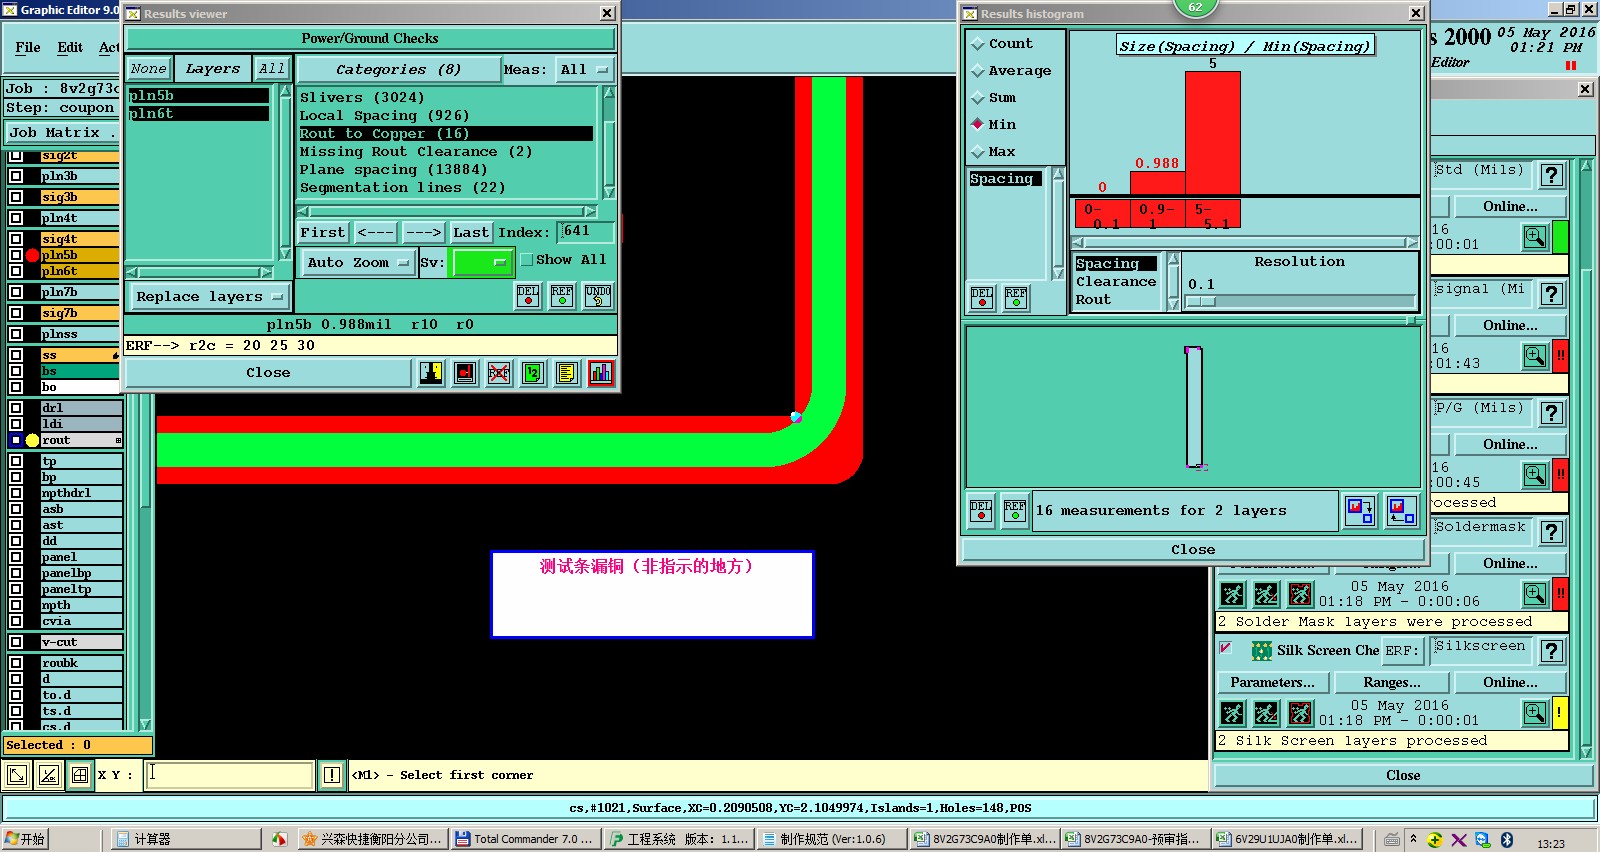Click the help question mark beside Silkscreen
Image resolution: width=1600 pixels, height=852 pixels.
[1551, 651]
